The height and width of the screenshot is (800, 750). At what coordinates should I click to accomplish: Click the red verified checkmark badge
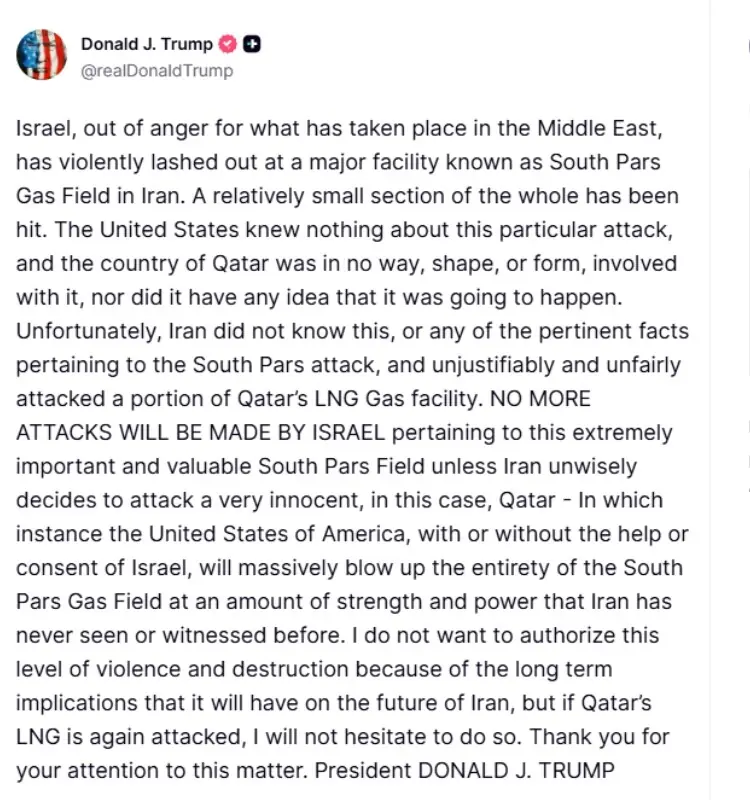pos(228,44)
